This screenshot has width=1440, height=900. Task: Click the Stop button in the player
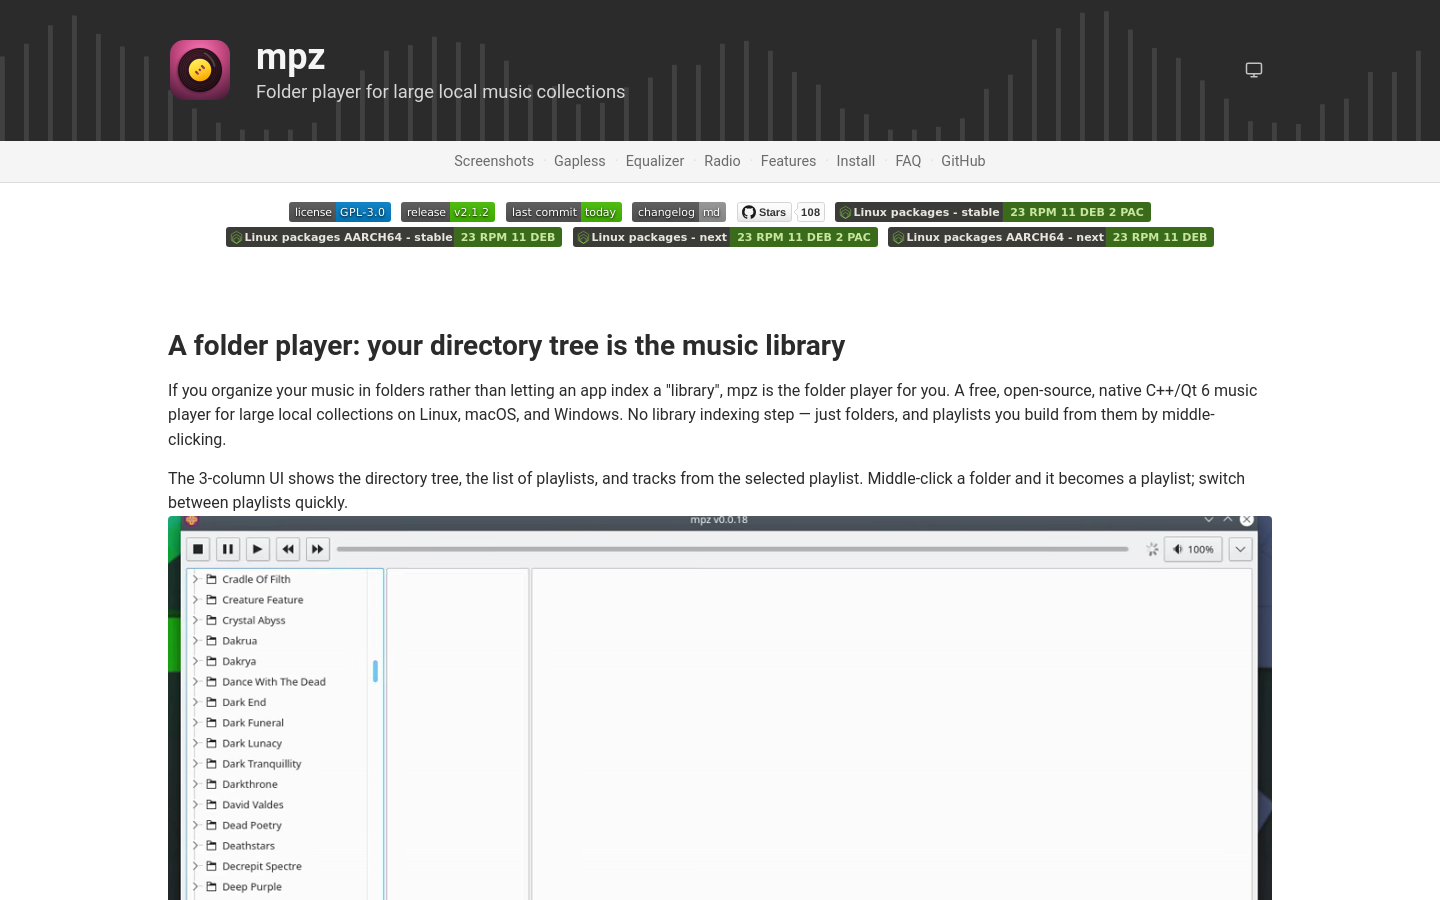coord(198,549)
